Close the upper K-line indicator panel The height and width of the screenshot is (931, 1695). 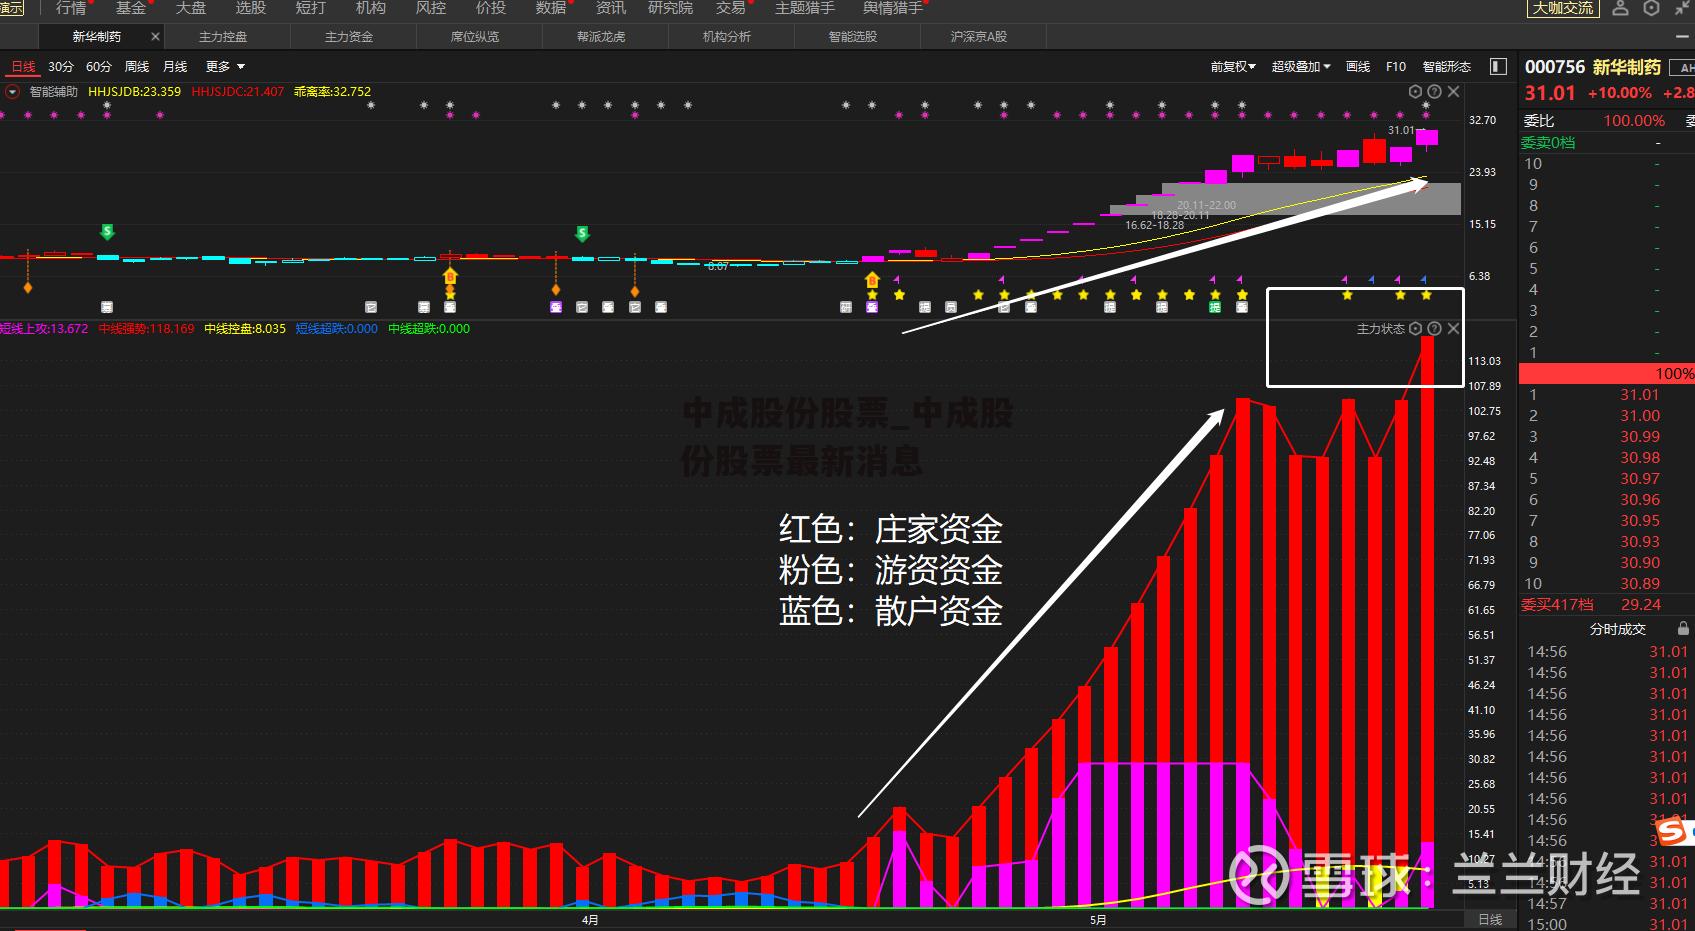[1454, 91]
